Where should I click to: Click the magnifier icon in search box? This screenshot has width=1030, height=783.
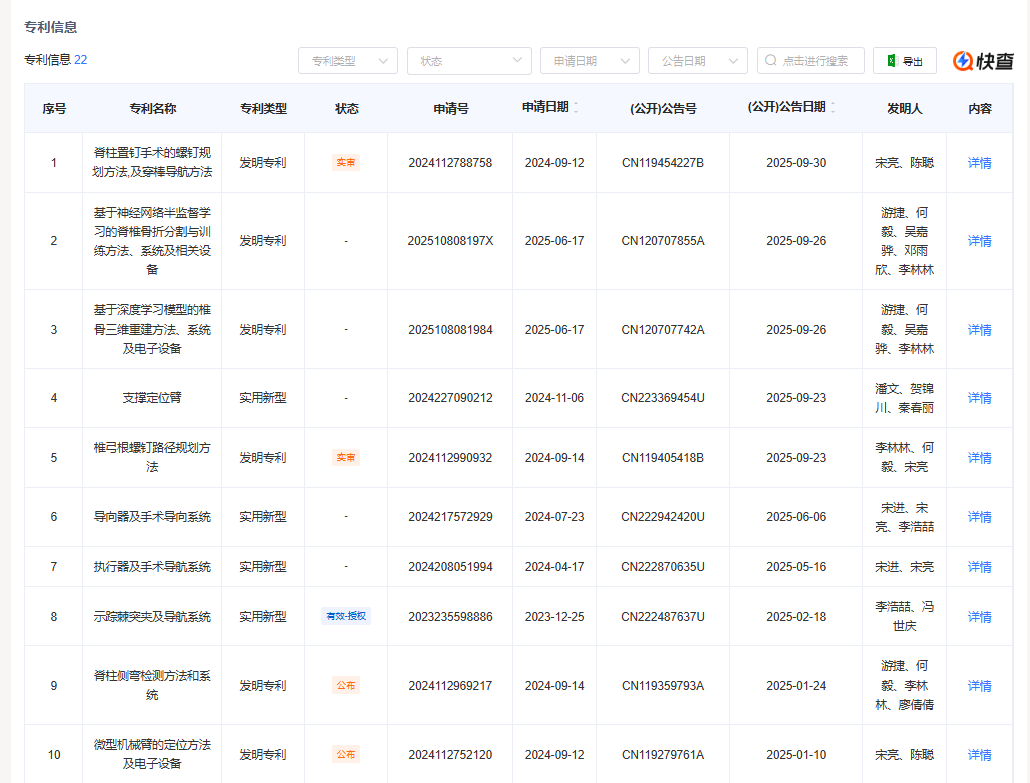coord(771,61)
